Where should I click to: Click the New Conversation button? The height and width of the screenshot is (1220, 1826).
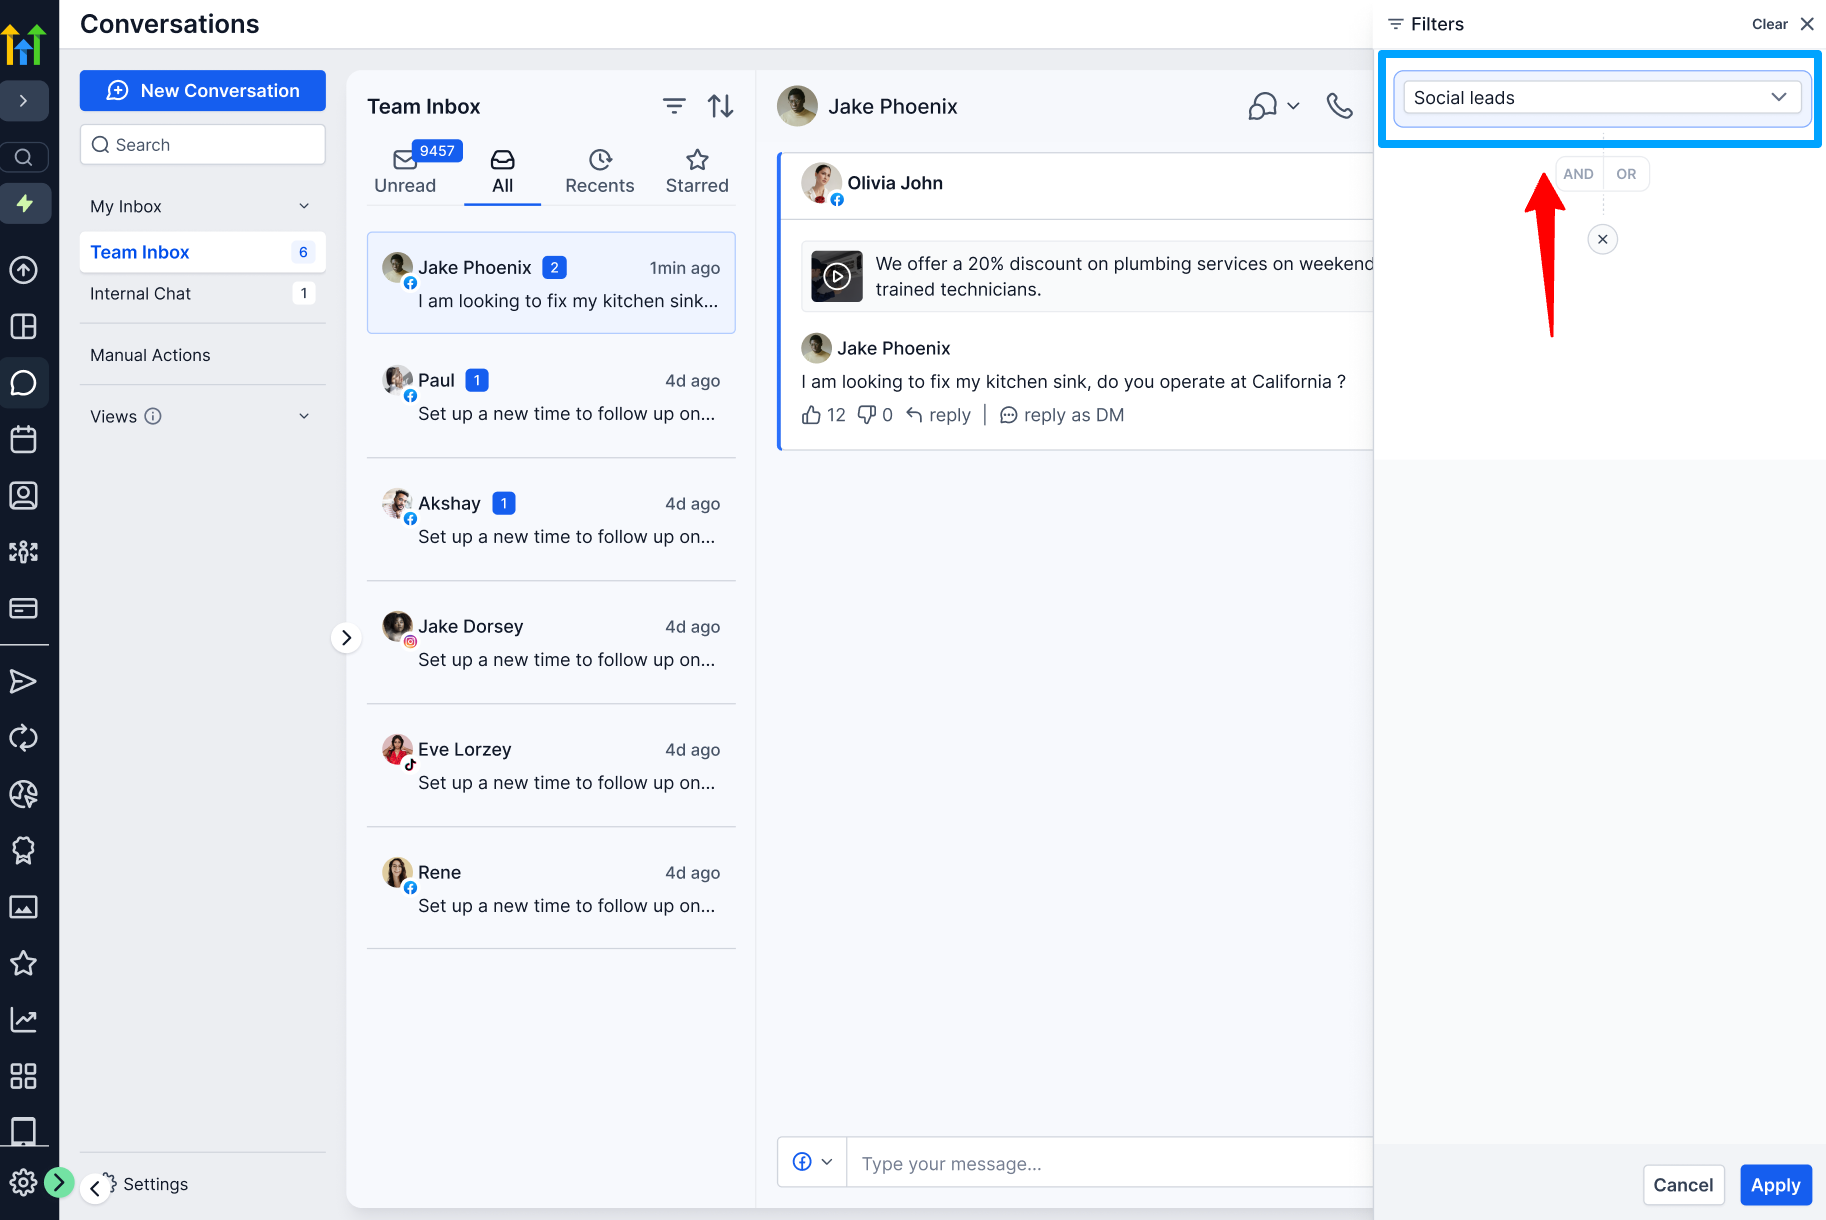203,90
